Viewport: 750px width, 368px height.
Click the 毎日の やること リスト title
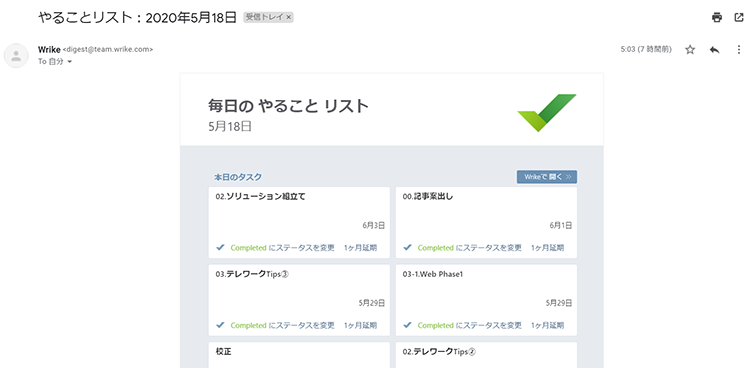(288, 105)
